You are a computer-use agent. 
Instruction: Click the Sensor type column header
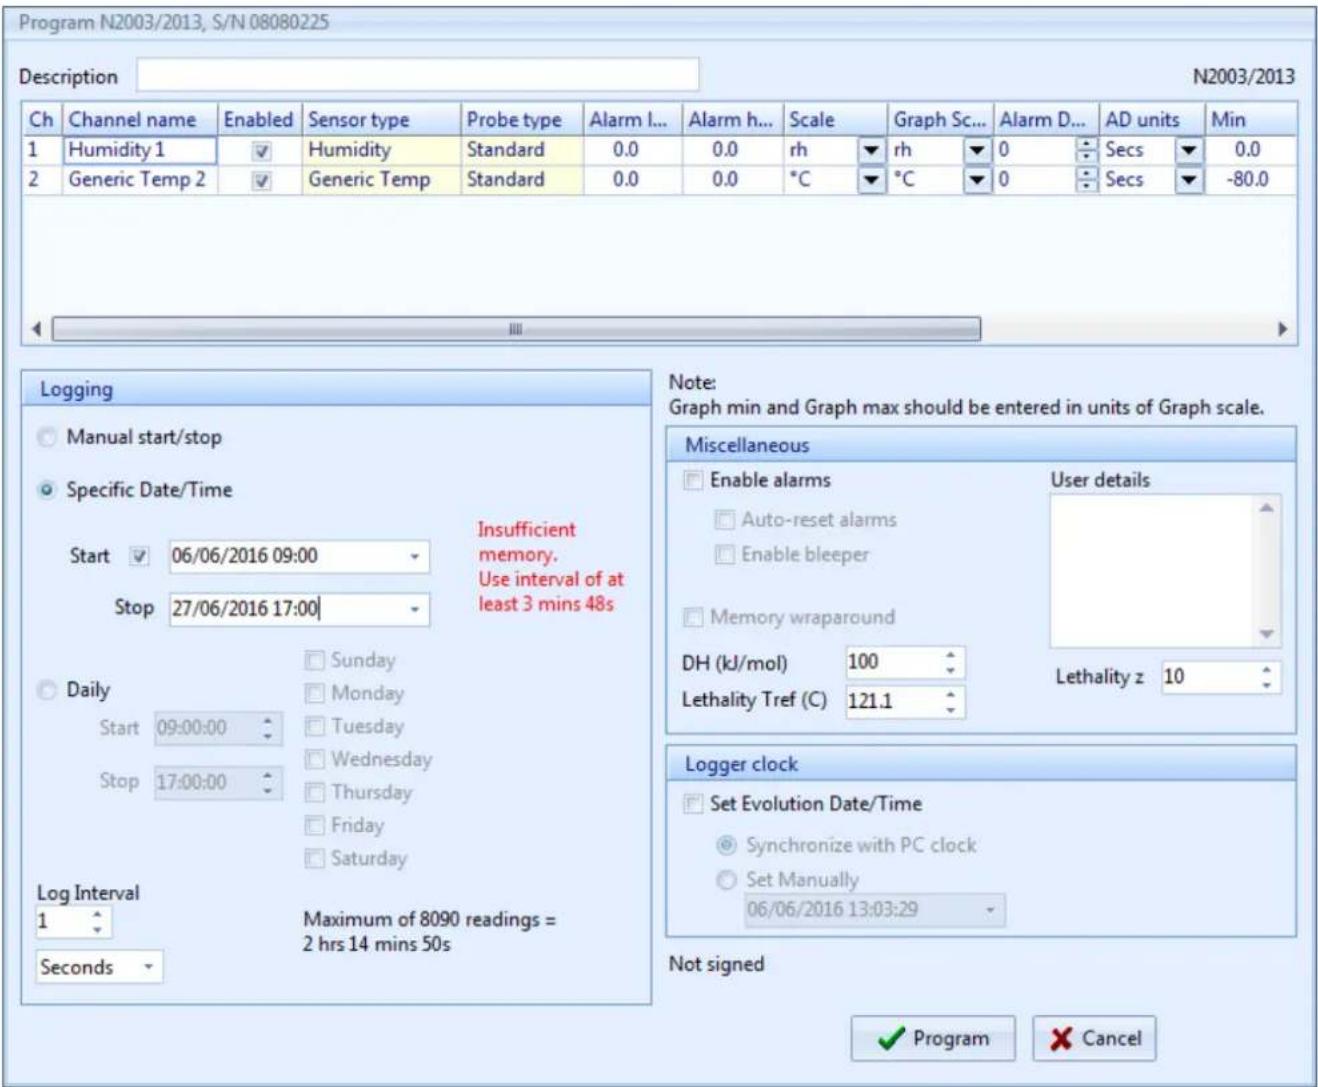pos(381,120)
